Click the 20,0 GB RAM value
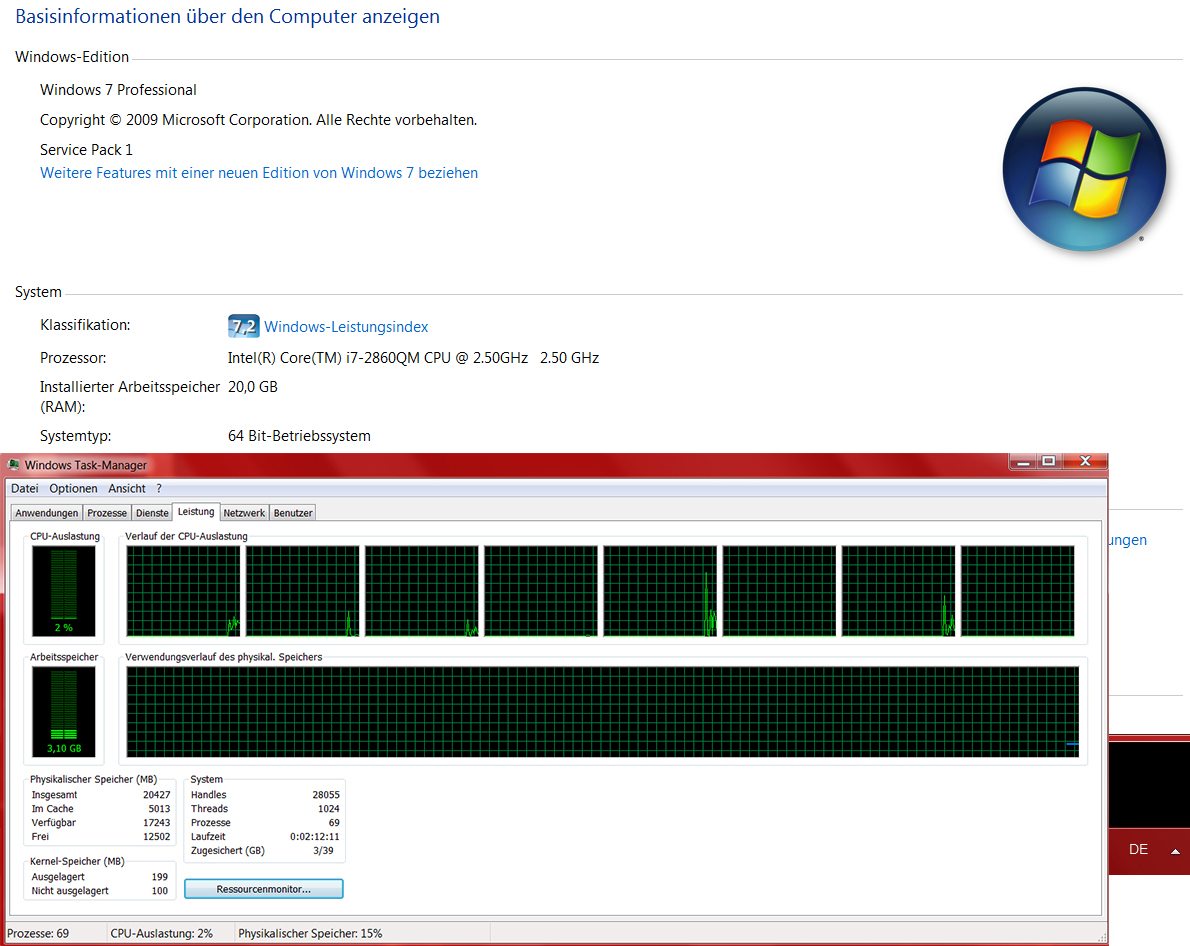Image resolution: width=1190 pixels, height=946 pixels. (x=253, y=386)
